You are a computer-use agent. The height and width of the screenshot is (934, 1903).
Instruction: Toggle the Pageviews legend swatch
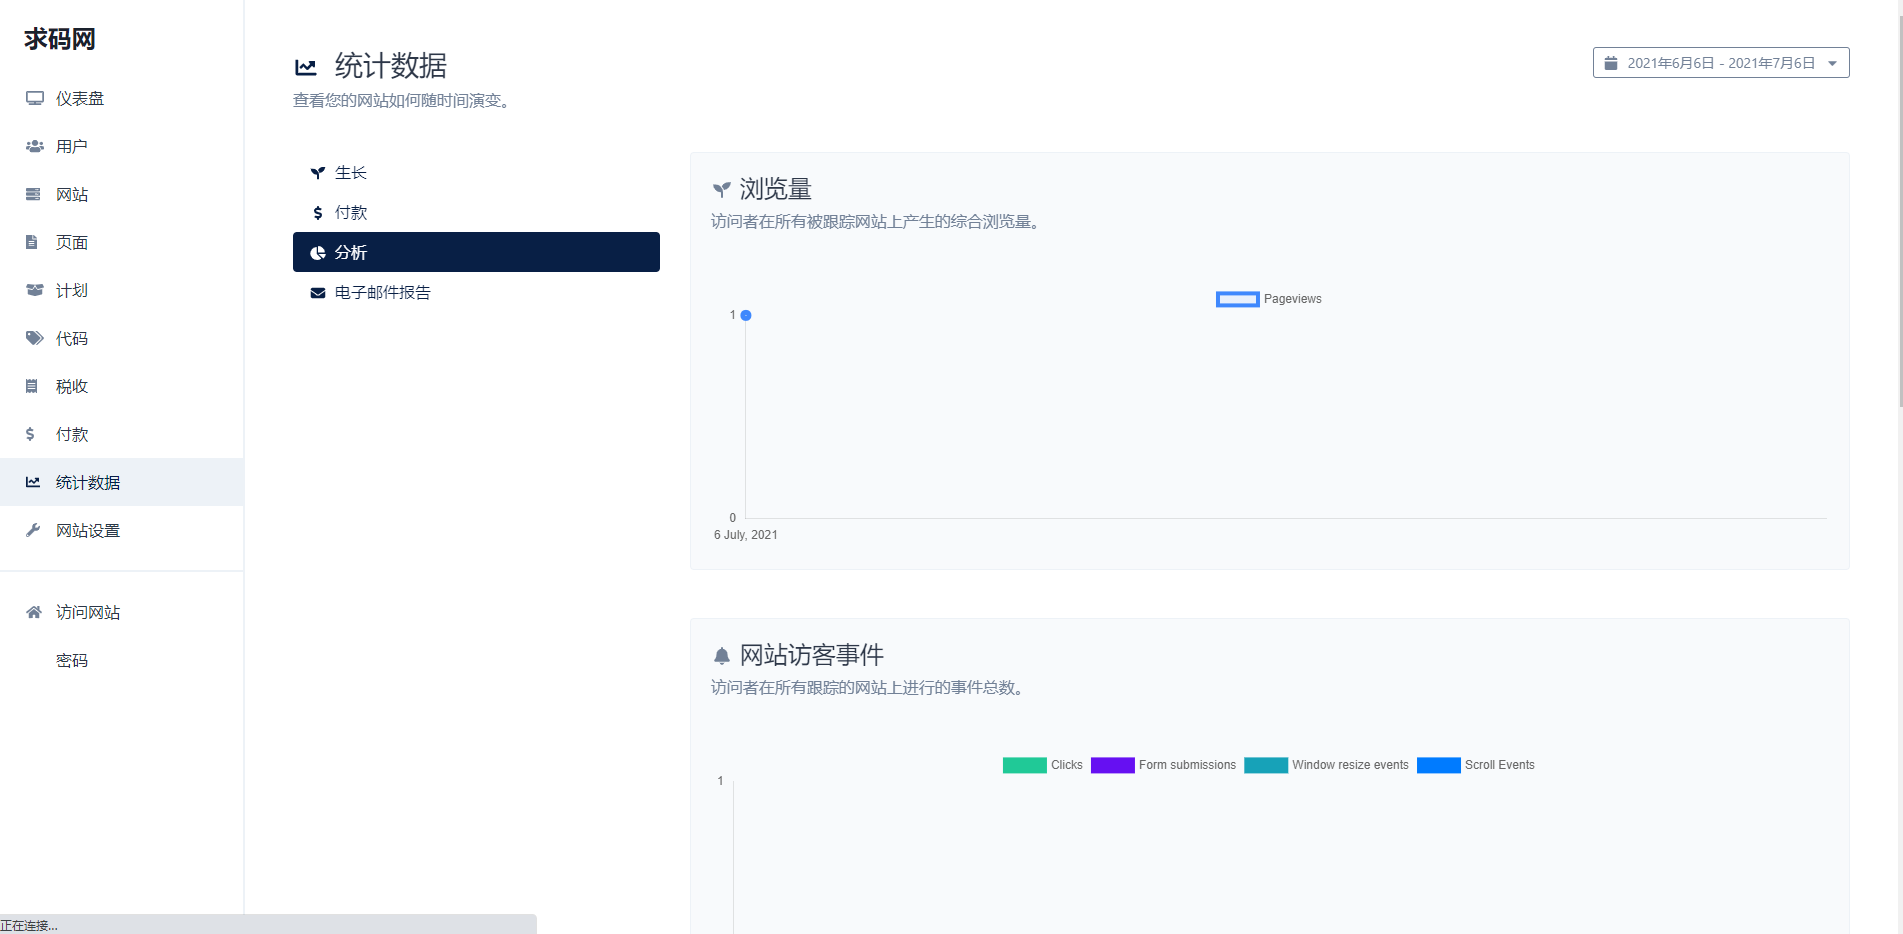pyautogui.click(x=1237, y=299)
